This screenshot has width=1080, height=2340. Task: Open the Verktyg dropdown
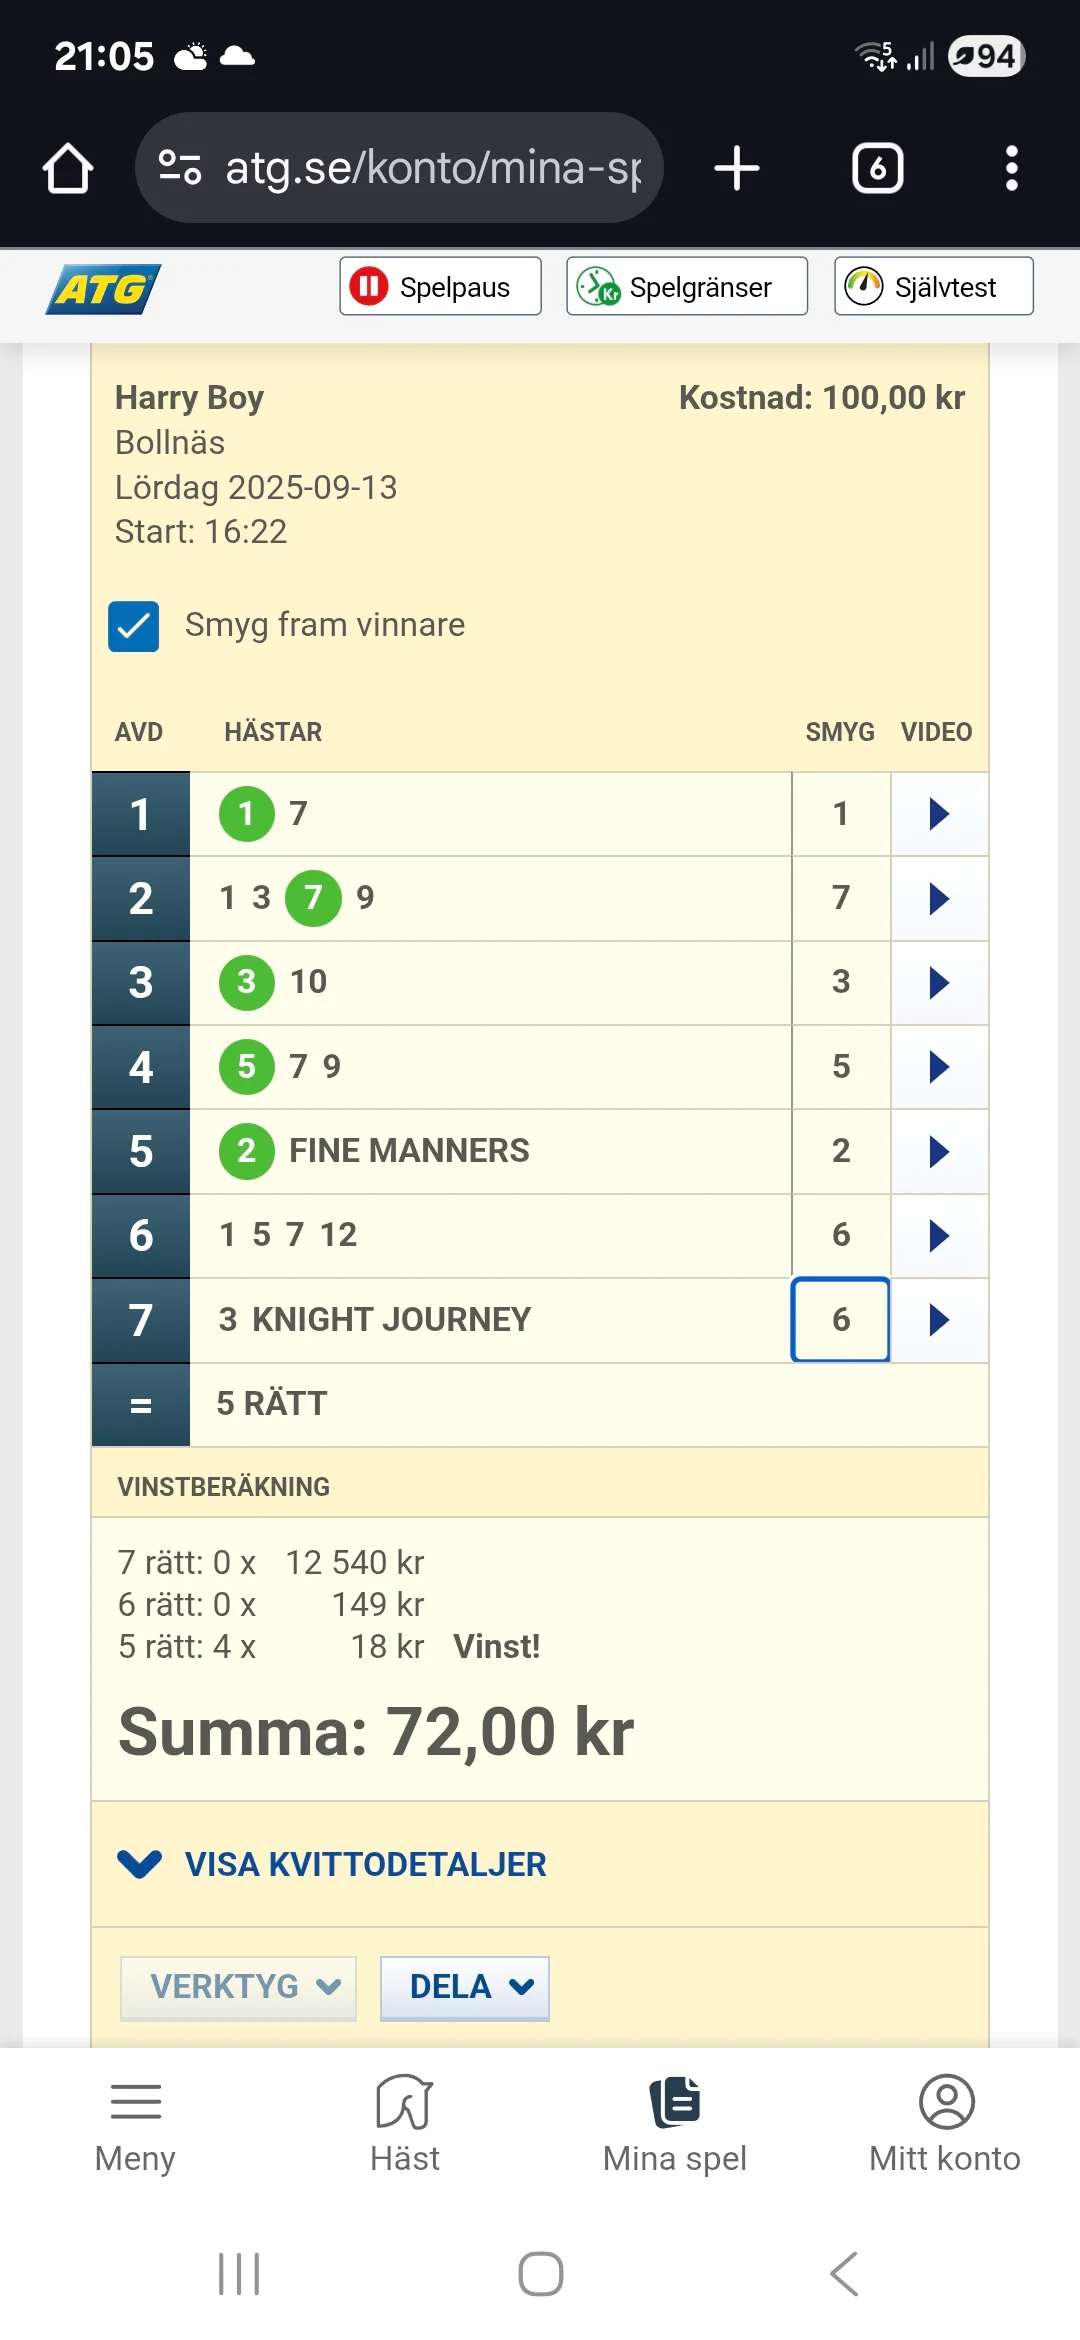[x=238, y=1986]
